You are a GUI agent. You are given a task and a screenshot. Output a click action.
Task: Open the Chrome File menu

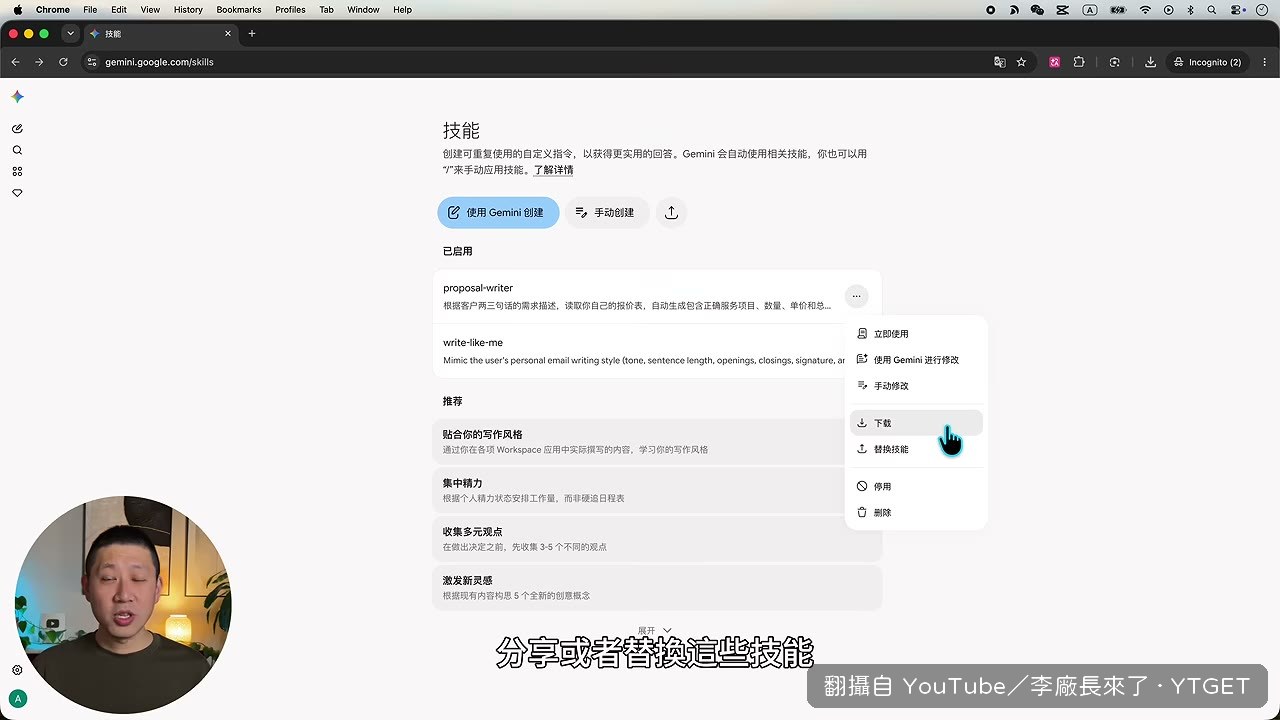(90, 10)
